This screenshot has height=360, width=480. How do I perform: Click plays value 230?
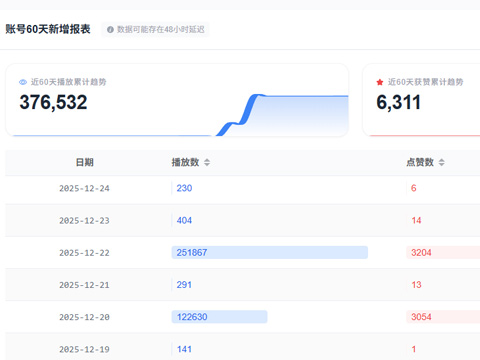184,188
